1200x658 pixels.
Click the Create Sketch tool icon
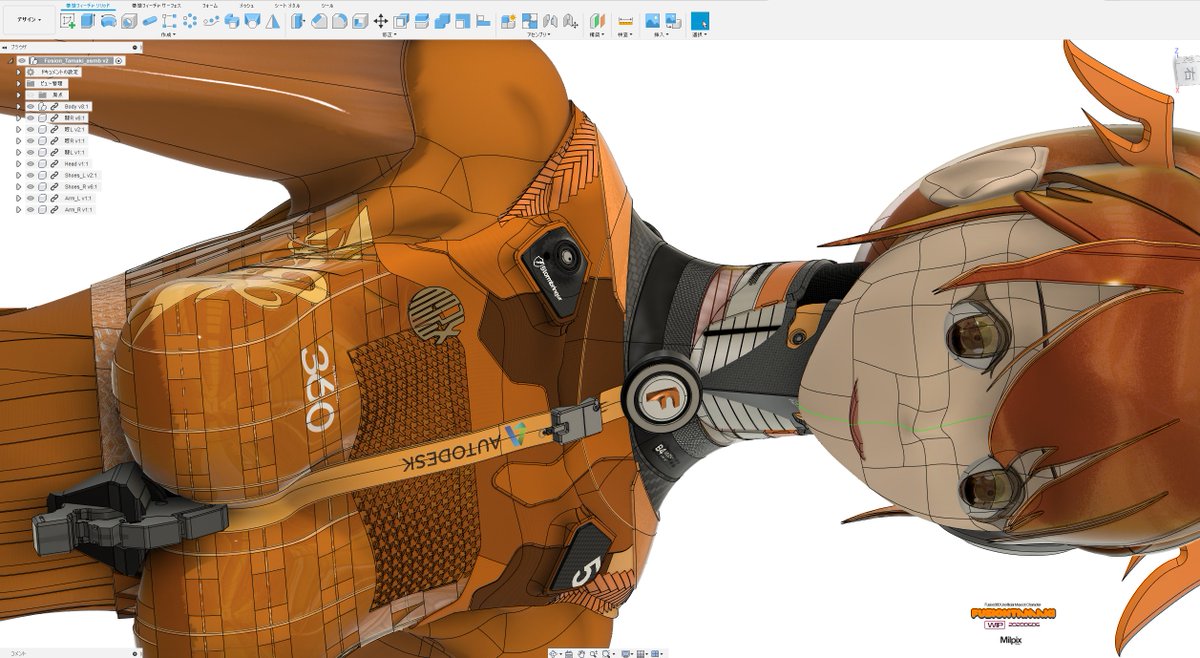point(68,21)
